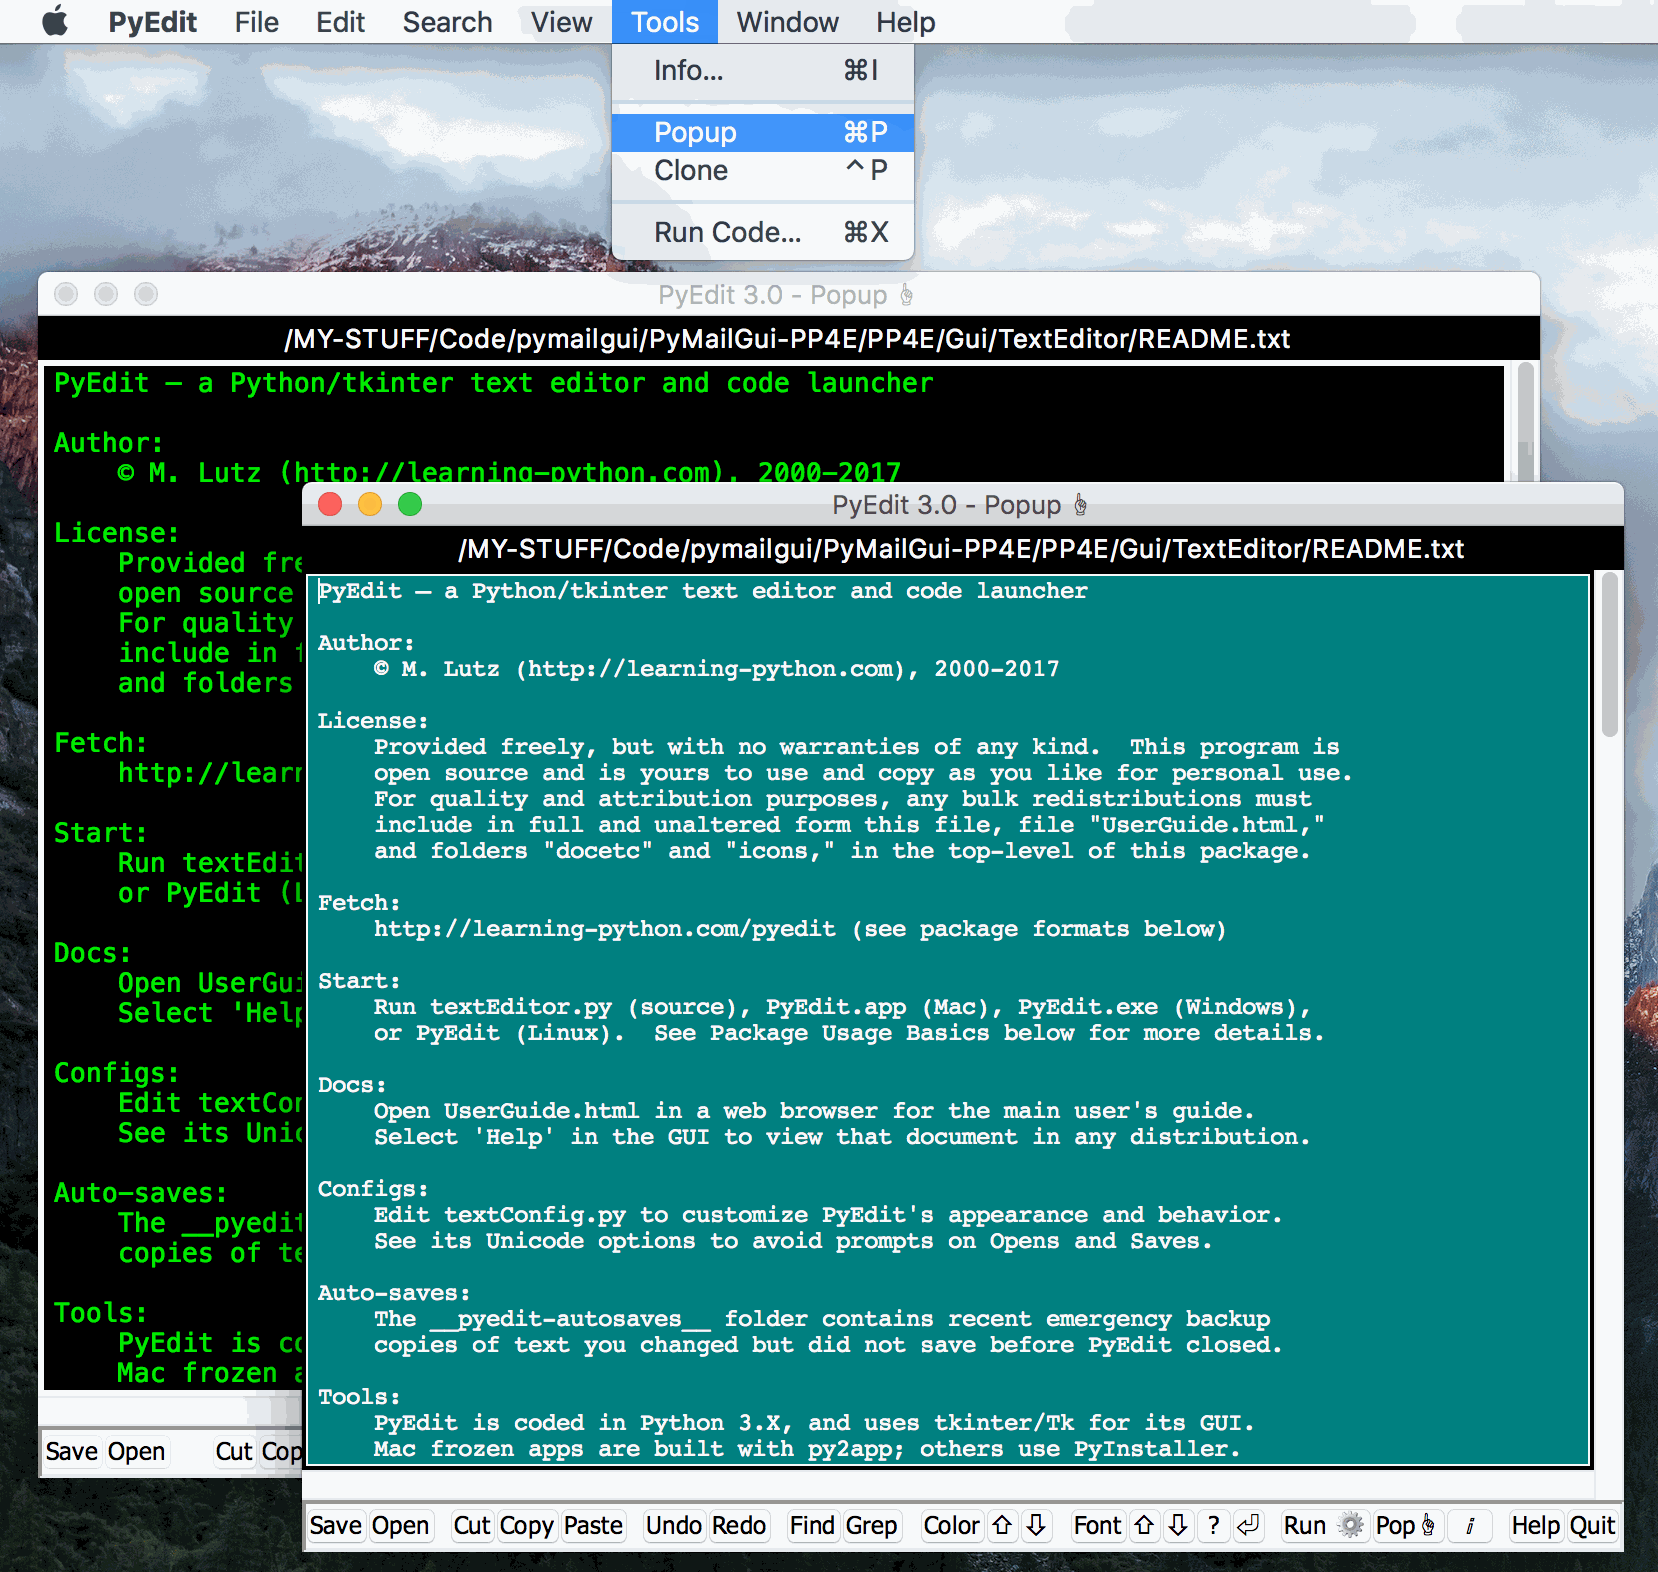
Task: Click inside the teal text editing area
Action: point(948,1020)
